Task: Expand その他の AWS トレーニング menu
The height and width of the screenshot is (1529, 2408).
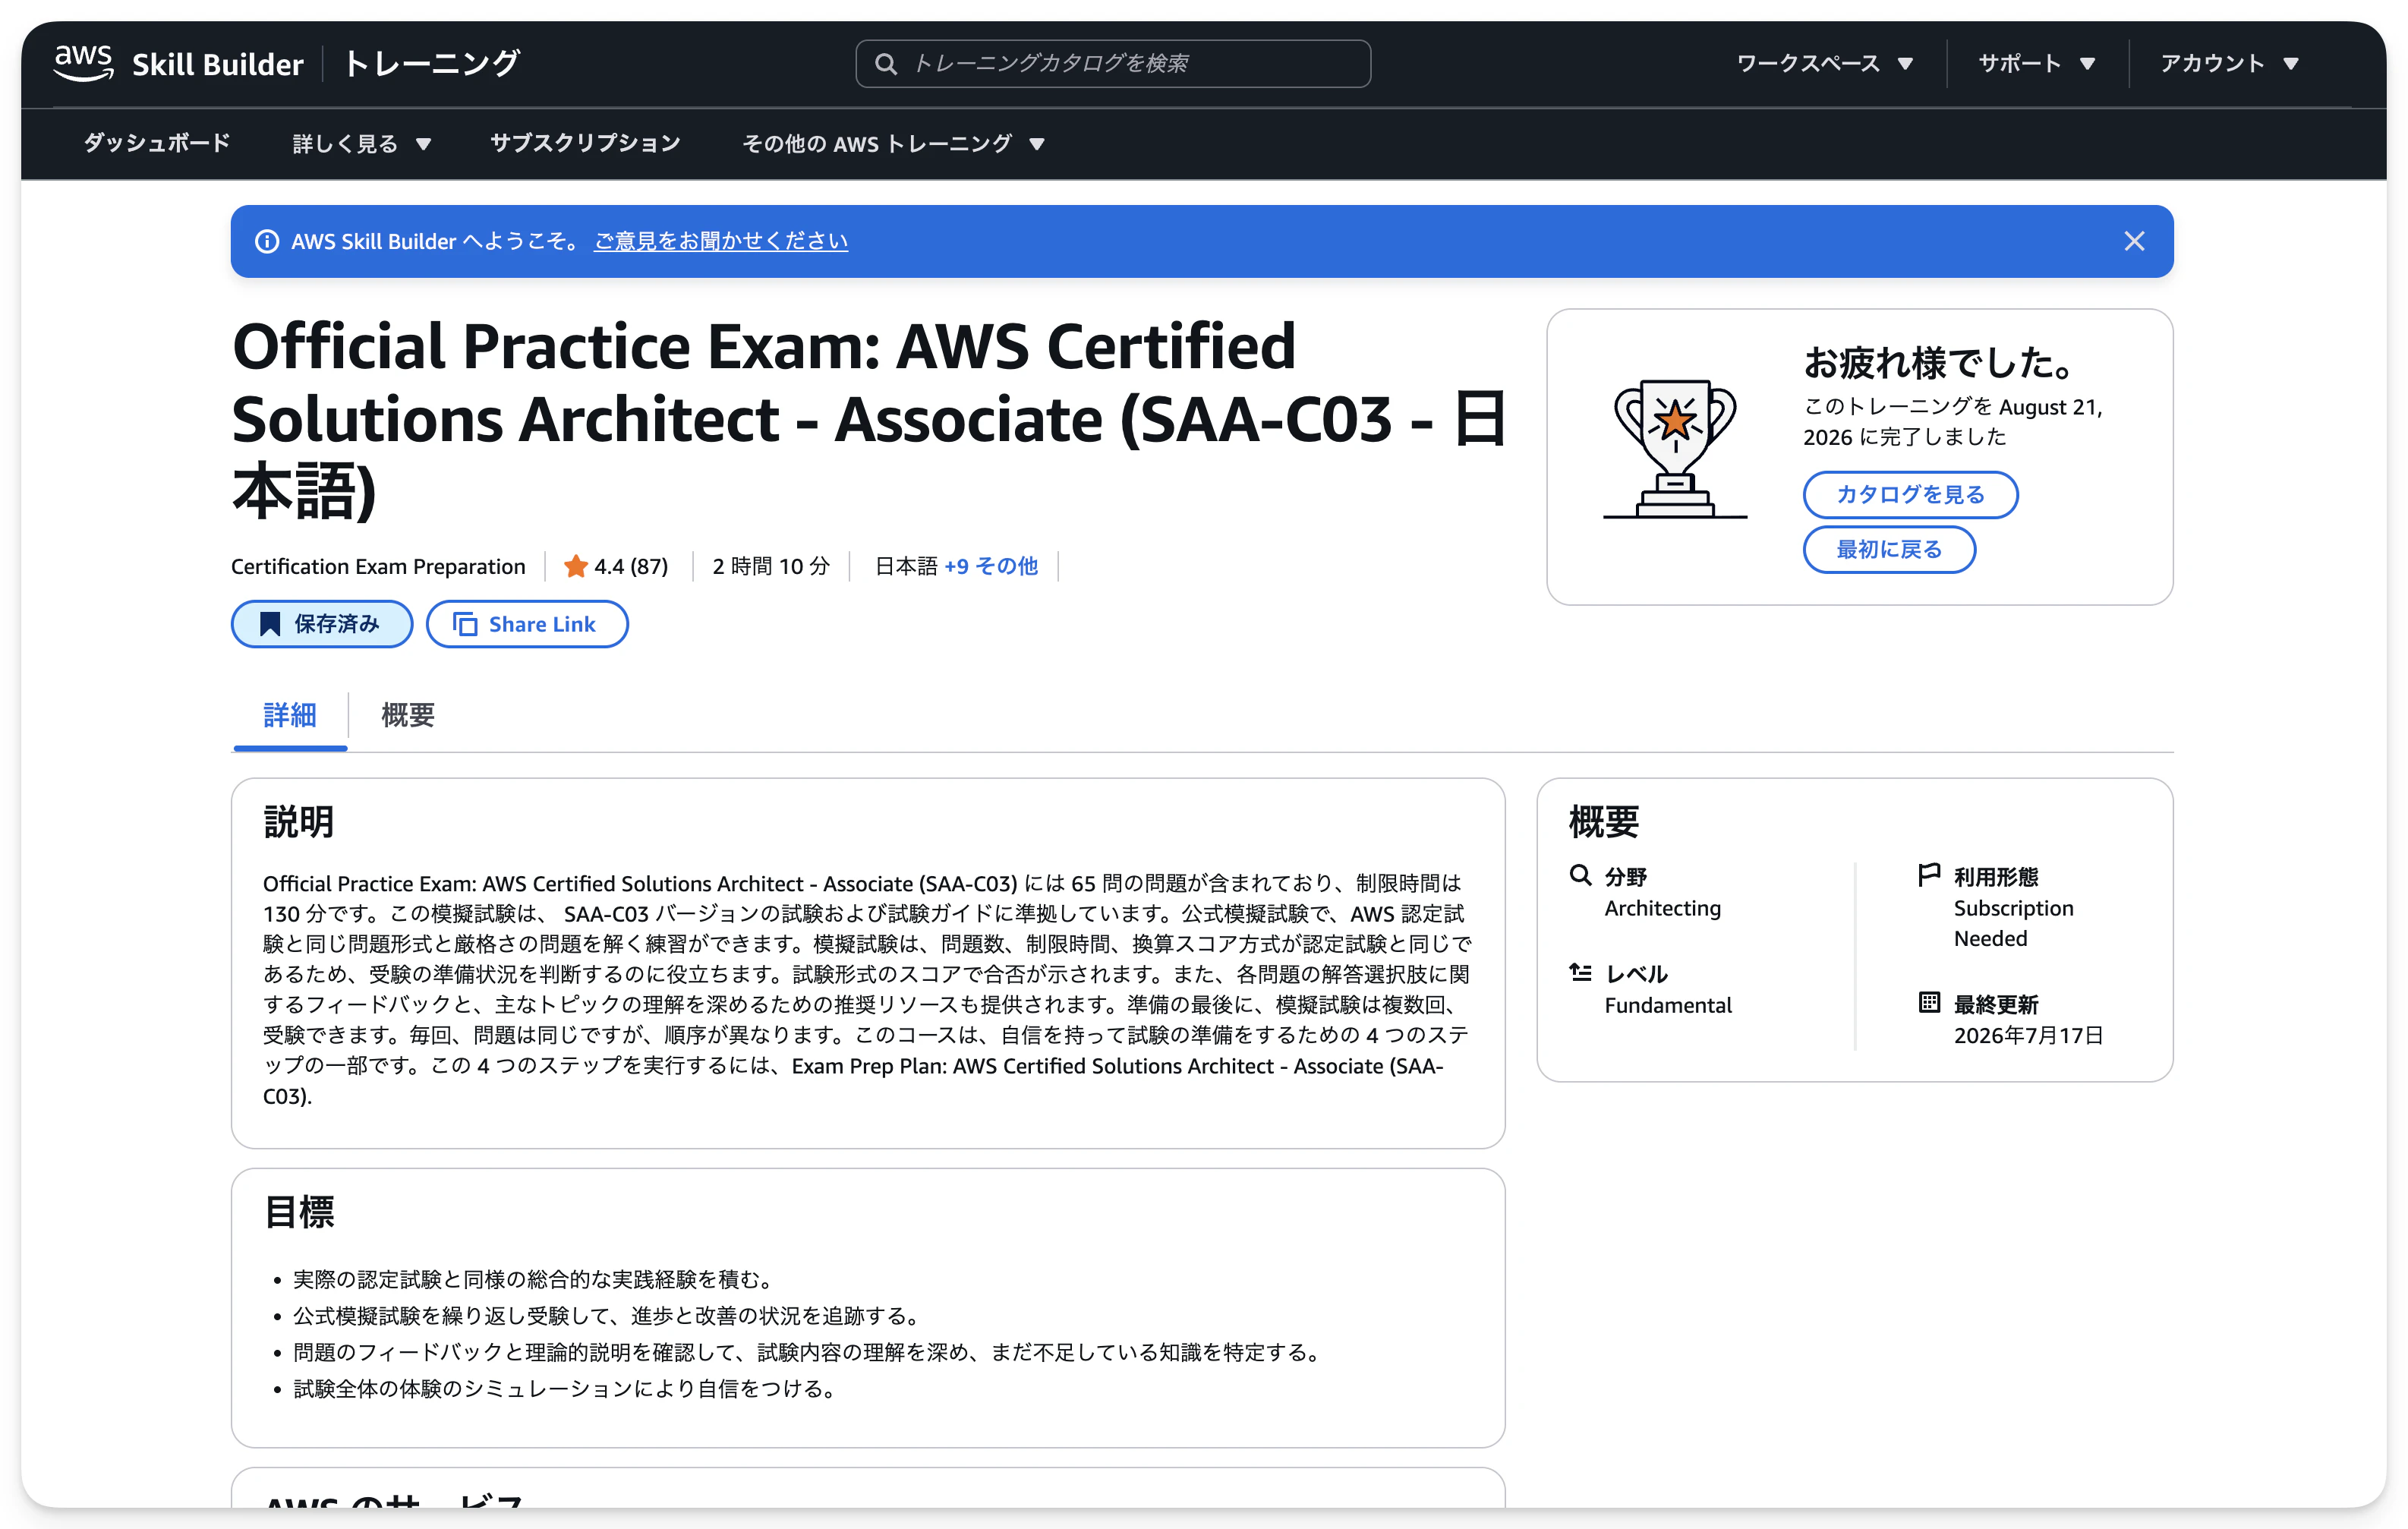Action: 893,144
